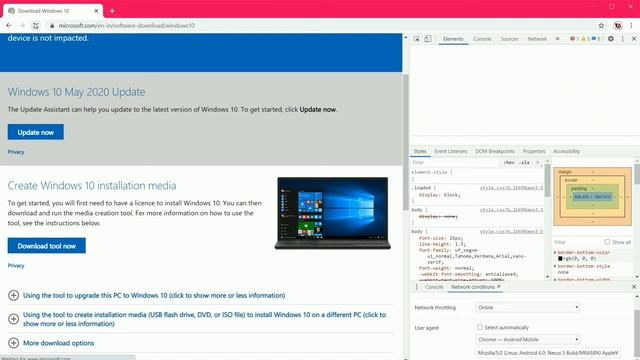The image size is (640, 360).
Task: Open the DevTools customize three-dot menu
Action: coord(622,39)
